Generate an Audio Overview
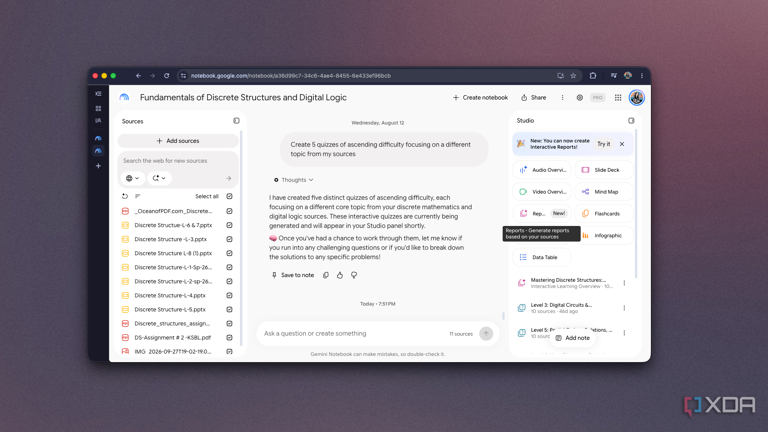The height and width of the screenshot is (432, 768). [x=542, y=170]
